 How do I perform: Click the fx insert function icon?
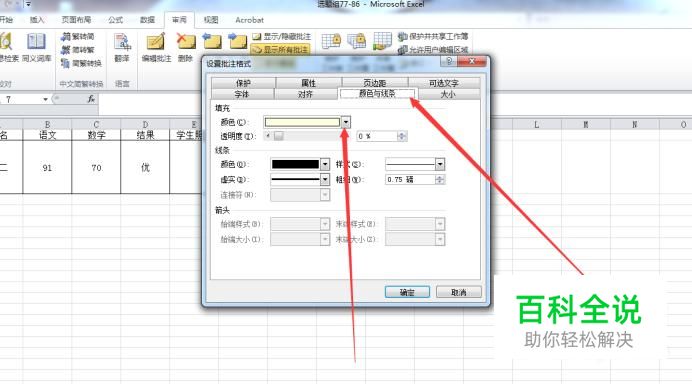coord(91,99)
